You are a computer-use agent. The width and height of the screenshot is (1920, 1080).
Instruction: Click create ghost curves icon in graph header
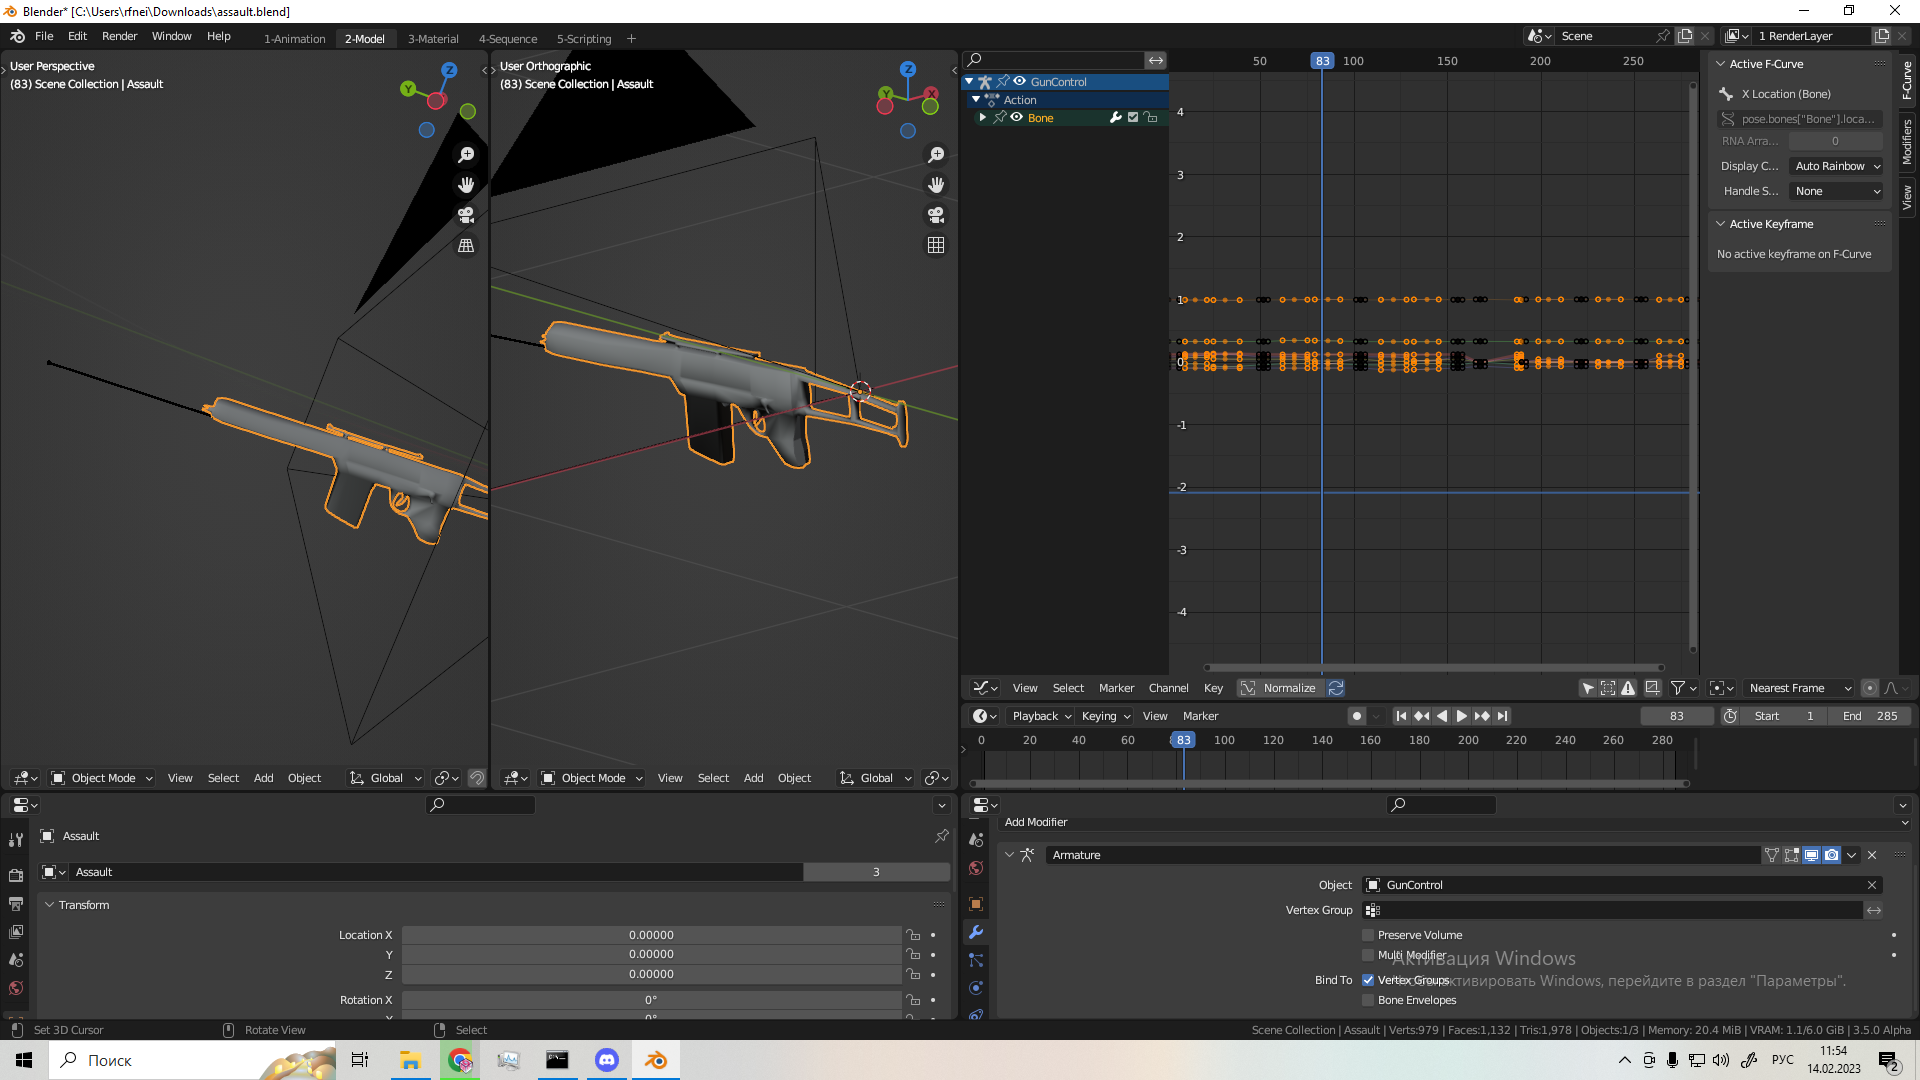pos(1652,688)
